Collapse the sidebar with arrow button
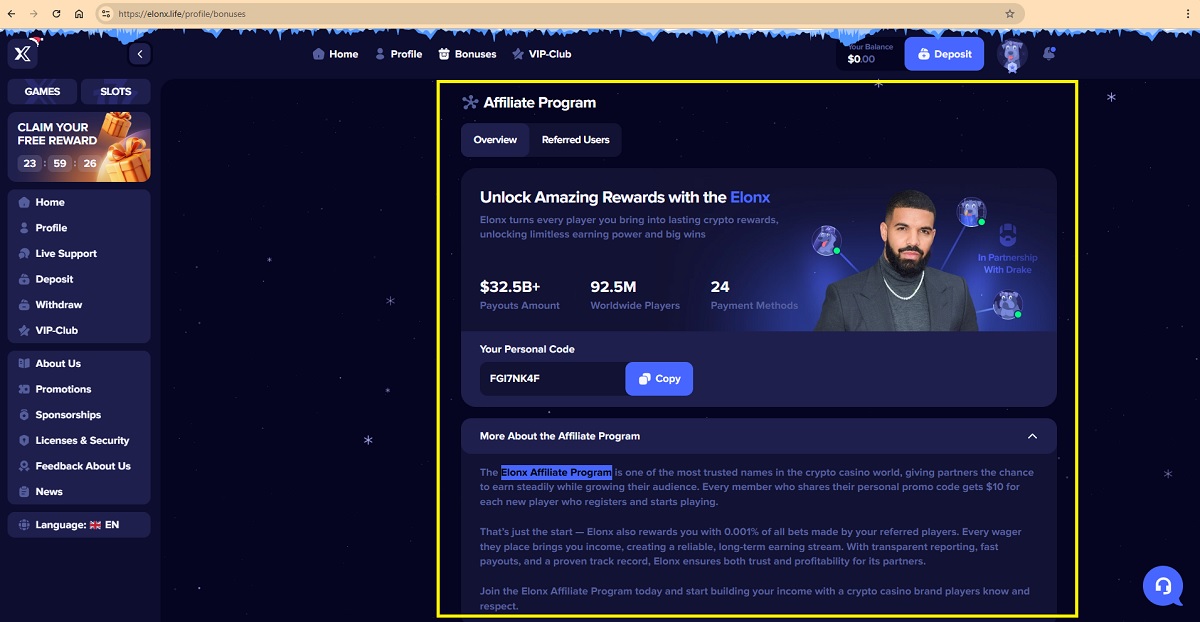Viewport: 1200px width, 622px height. (140, 54)
